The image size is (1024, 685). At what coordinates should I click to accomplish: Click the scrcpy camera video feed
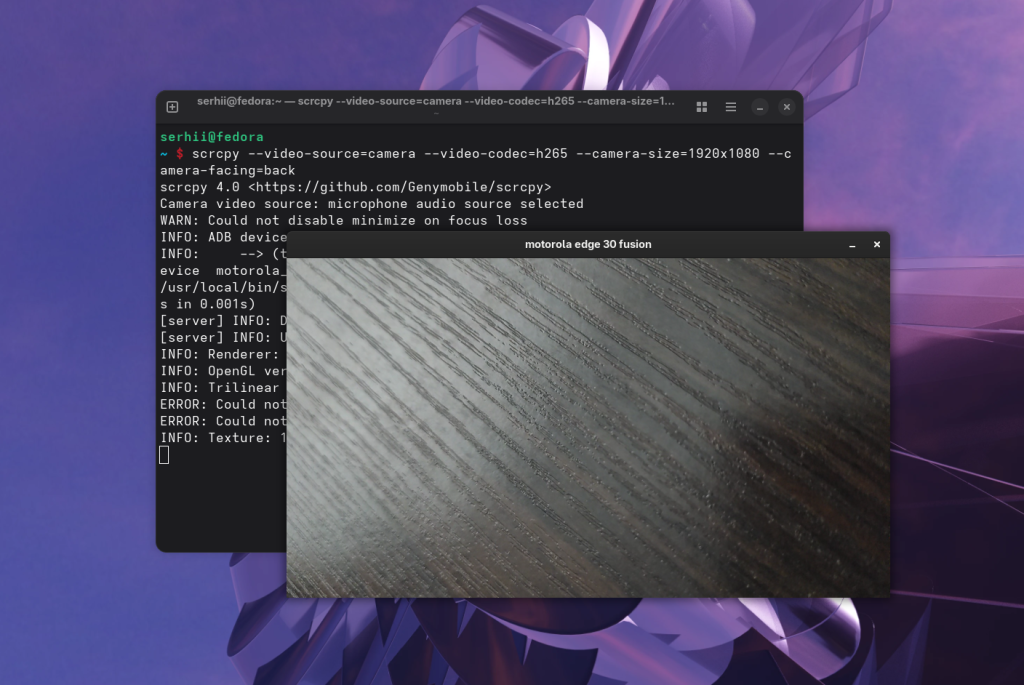(x=588, y=428)
